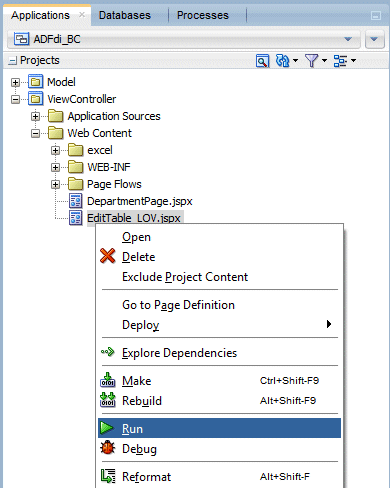The image size is (390, 488).
Task: Select the Application Sources label
Action: click(x=114, y=116)
